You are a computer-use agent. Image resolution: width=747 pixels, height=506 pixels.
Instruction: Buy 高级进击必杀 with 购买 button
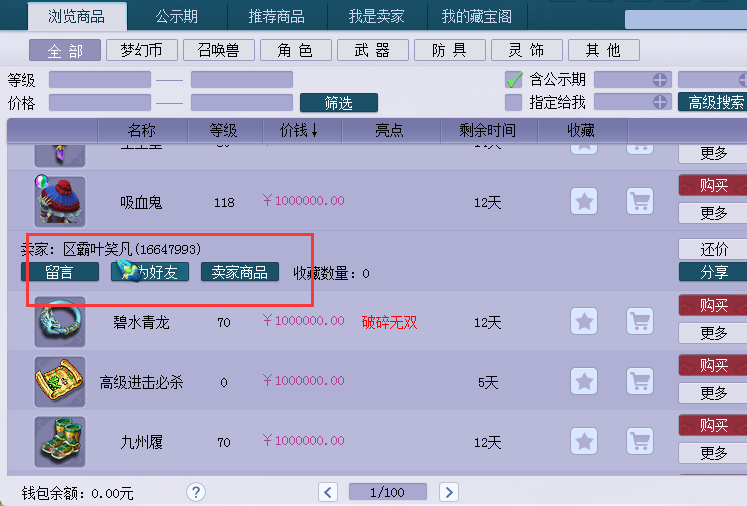click(713, 365)
